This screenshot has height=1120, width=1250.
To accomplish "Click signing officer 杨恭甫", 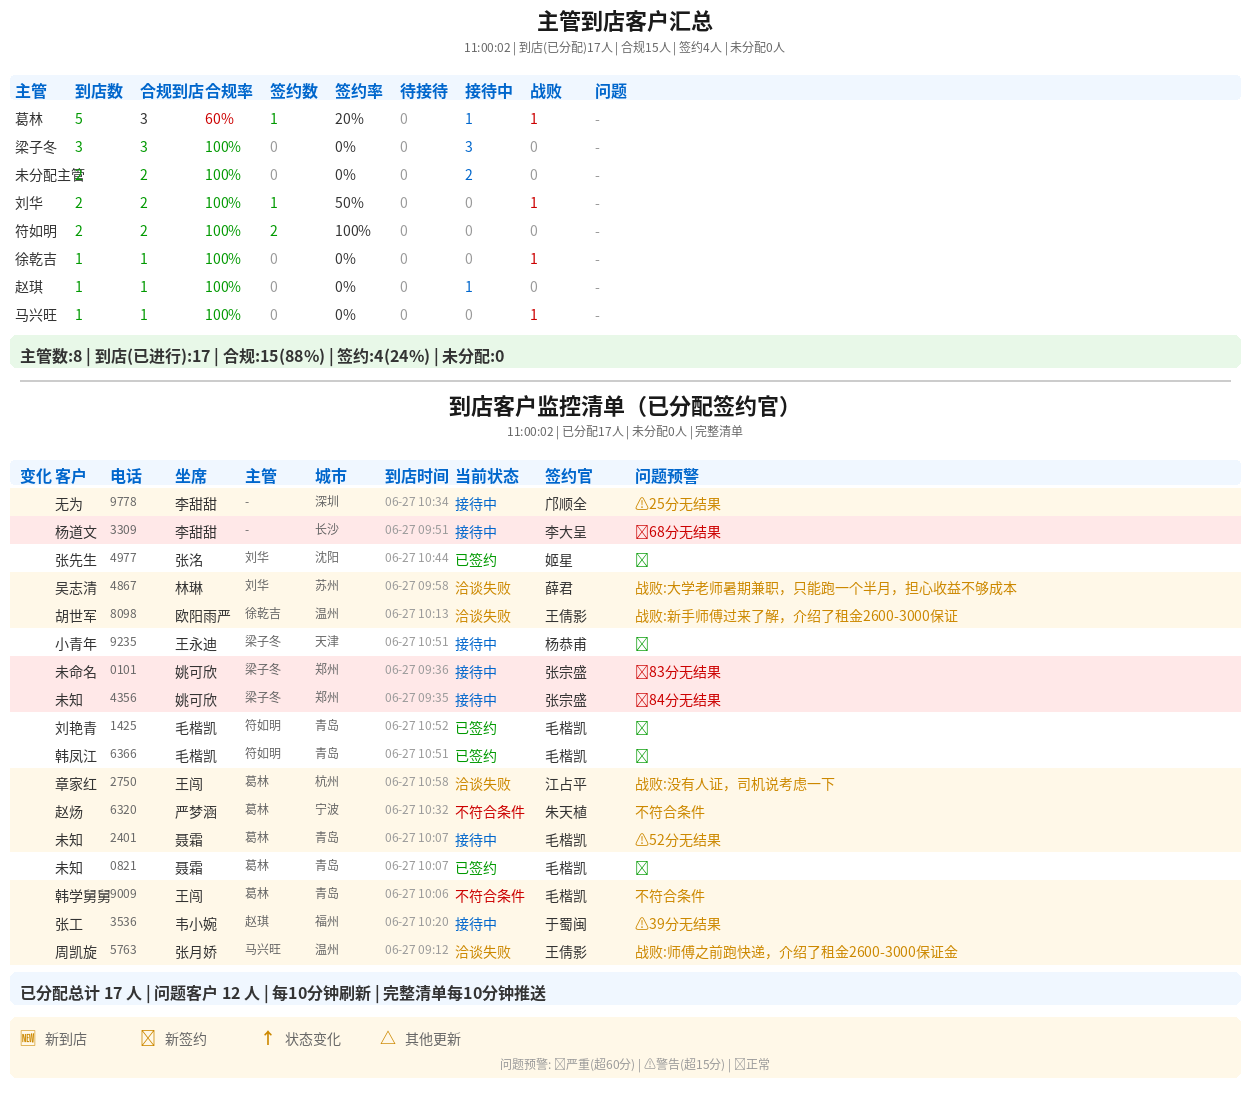I will (566, 645).
